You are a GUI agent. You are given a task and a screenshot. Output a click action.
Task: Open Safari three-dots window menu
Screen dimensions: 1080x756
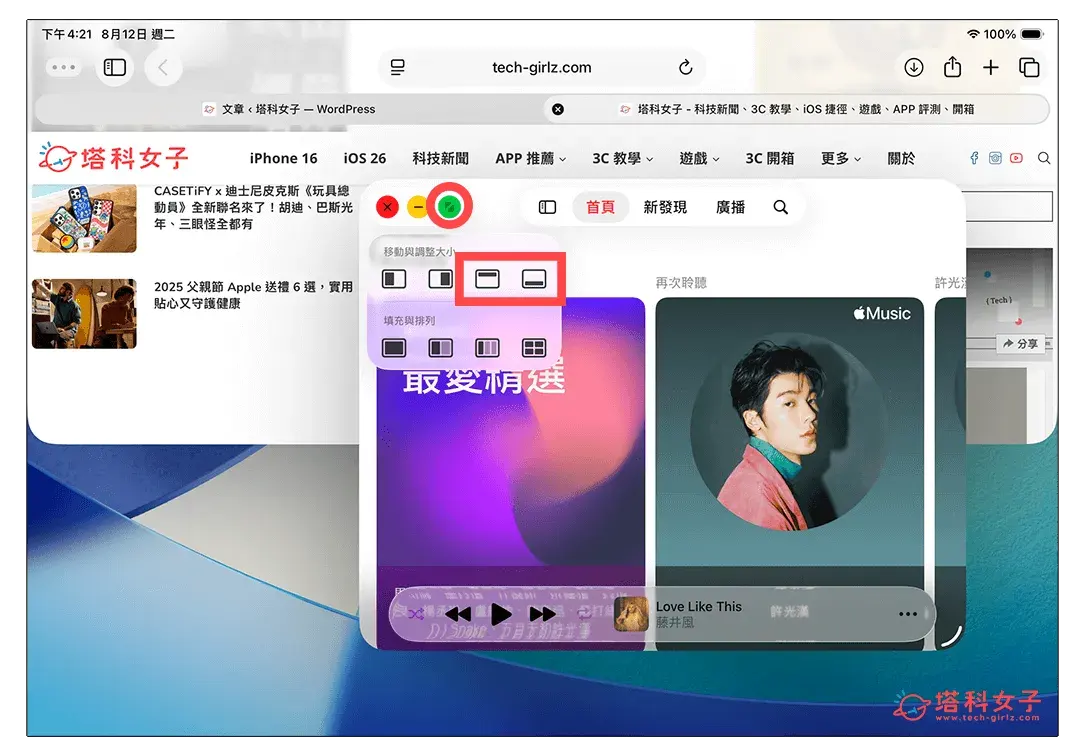[x=63, y=67]
